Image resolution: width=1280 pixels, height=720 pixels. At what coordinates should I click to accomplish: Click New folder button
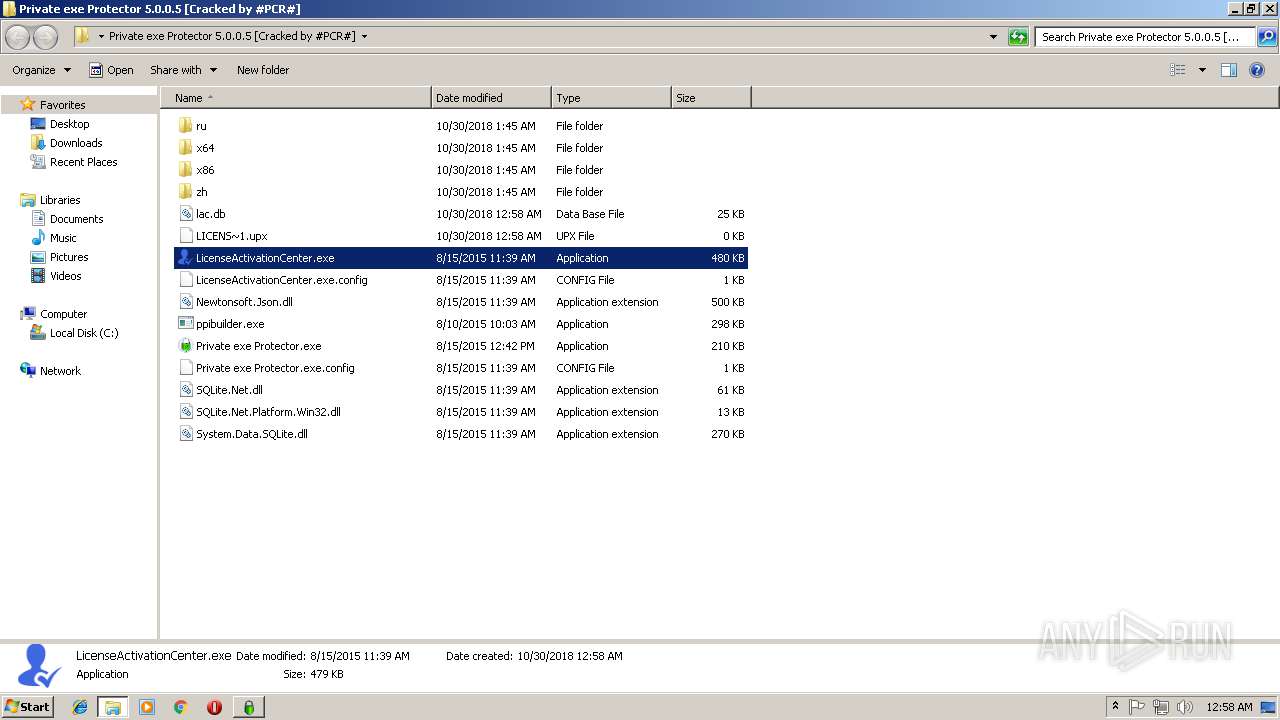263,70
